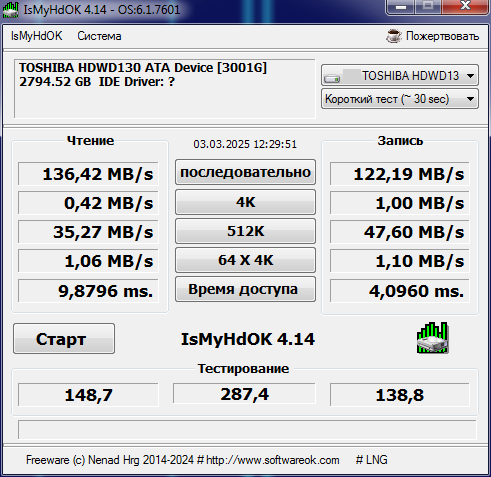Click the Время доступа button
Viewport: 491px width, 477px height.
[245, 289]
